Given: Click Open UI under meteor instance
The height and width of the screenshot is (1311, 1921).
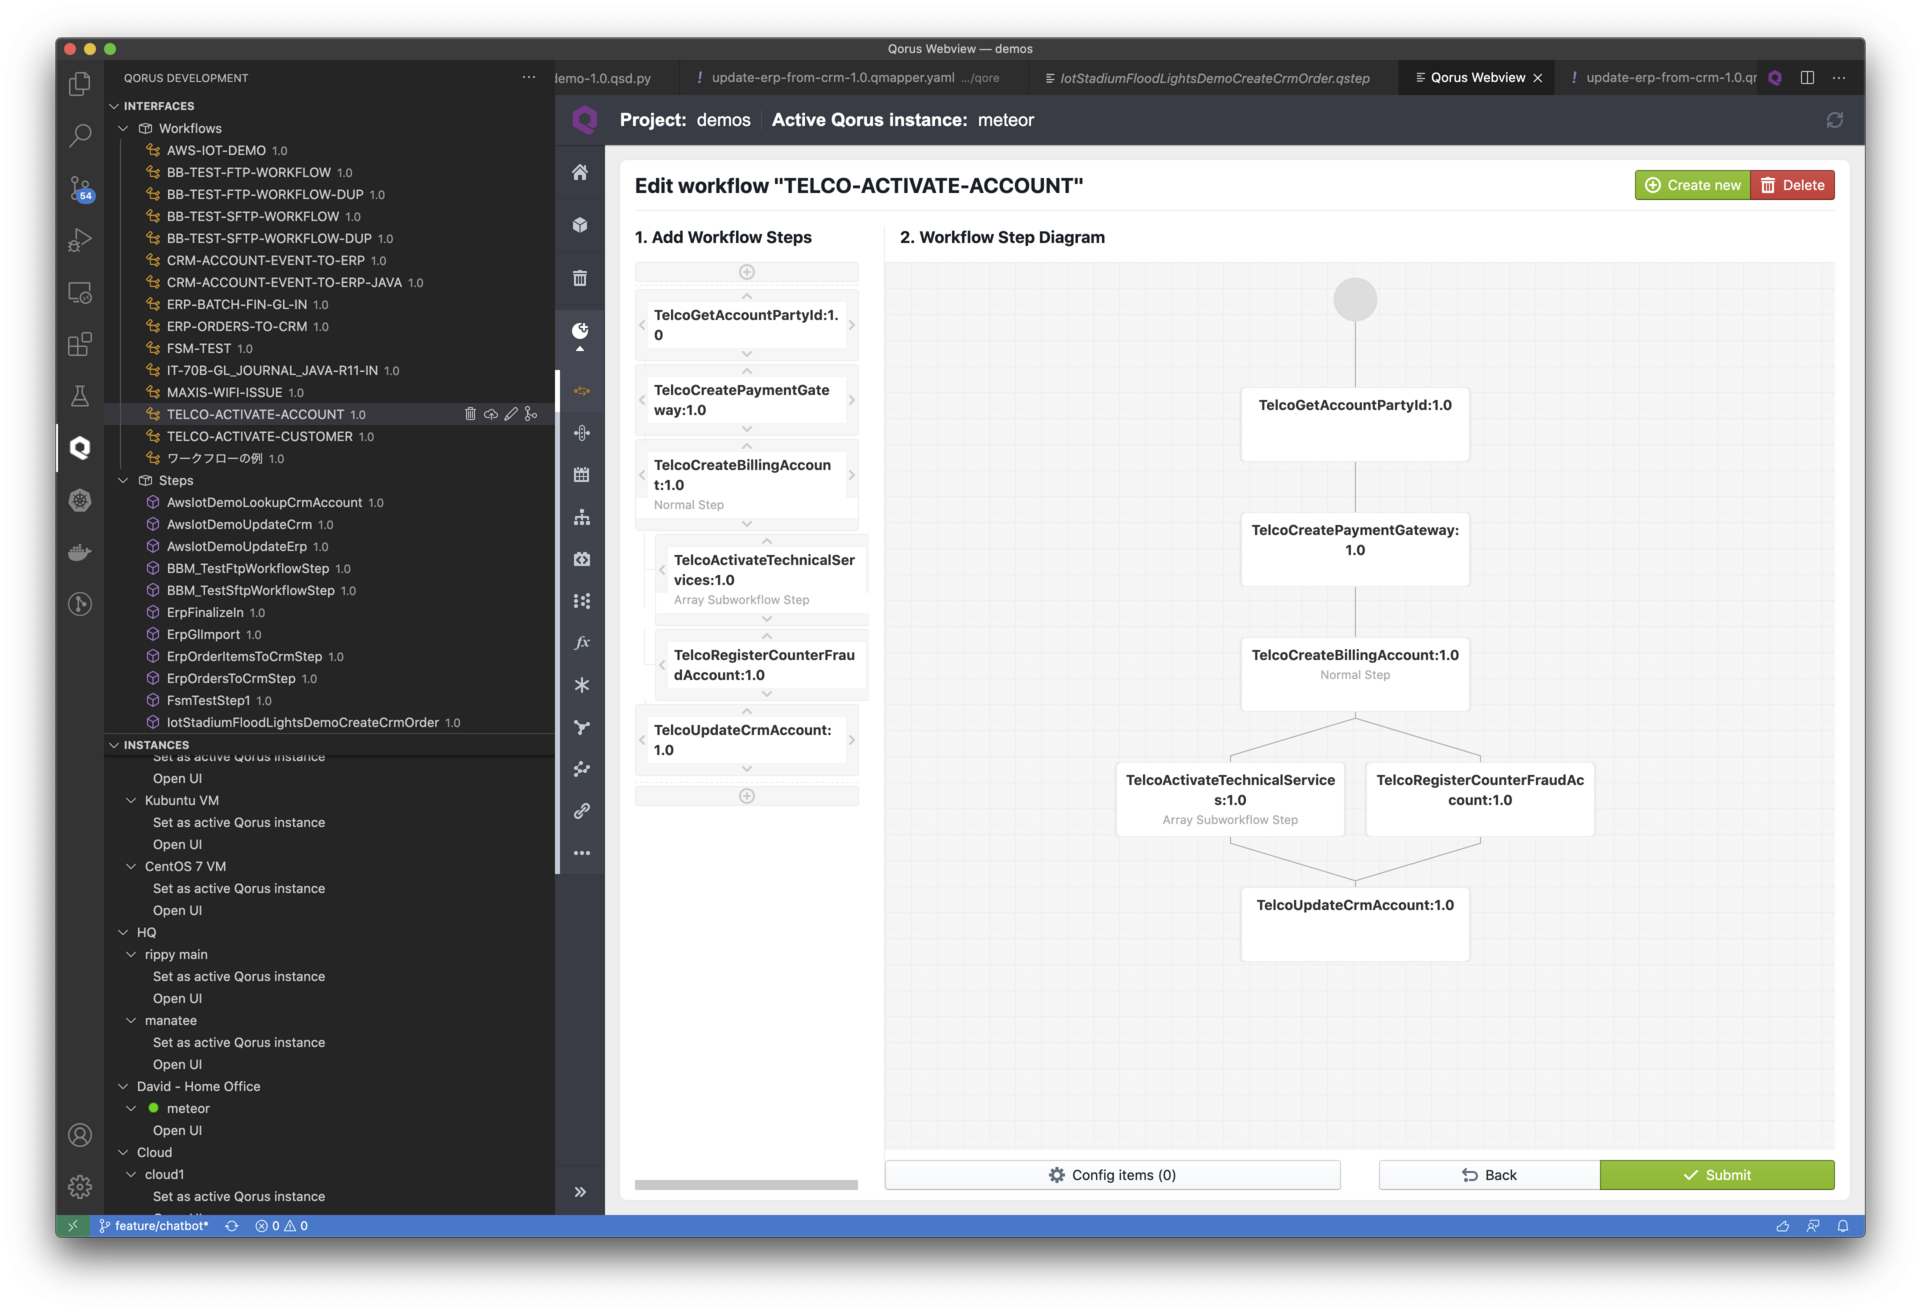Looking at the screenshot, I should click(177, 1130).
